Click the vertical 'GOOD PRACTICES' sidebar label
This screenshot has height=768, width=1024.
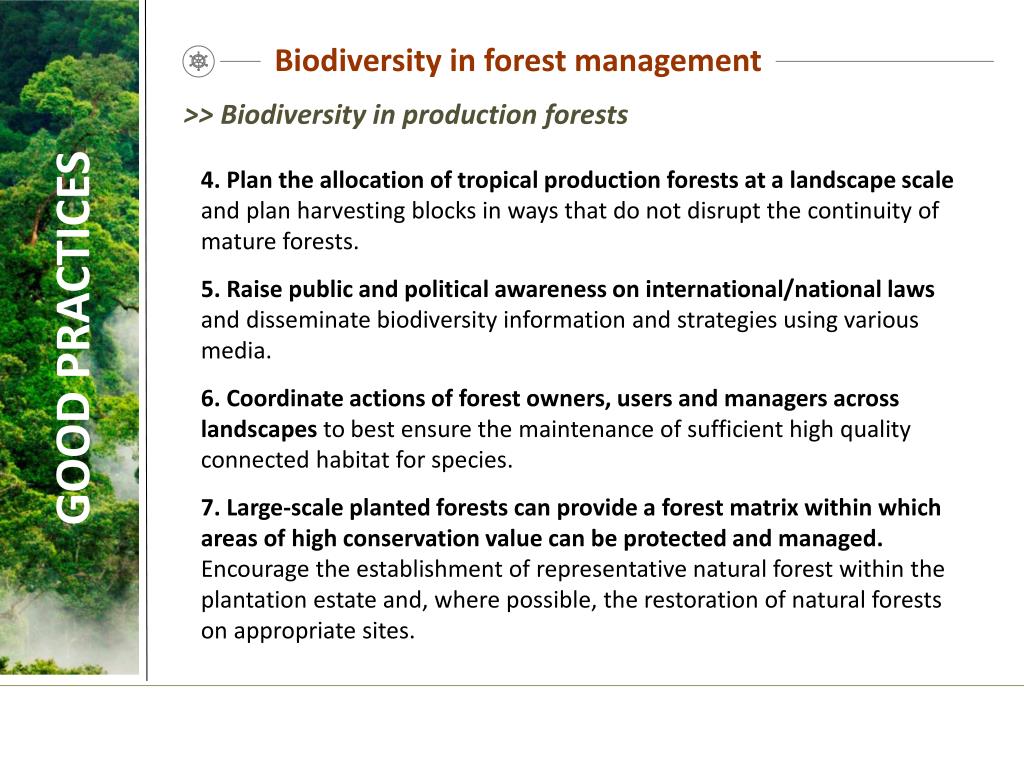click(x=73, y=337)
